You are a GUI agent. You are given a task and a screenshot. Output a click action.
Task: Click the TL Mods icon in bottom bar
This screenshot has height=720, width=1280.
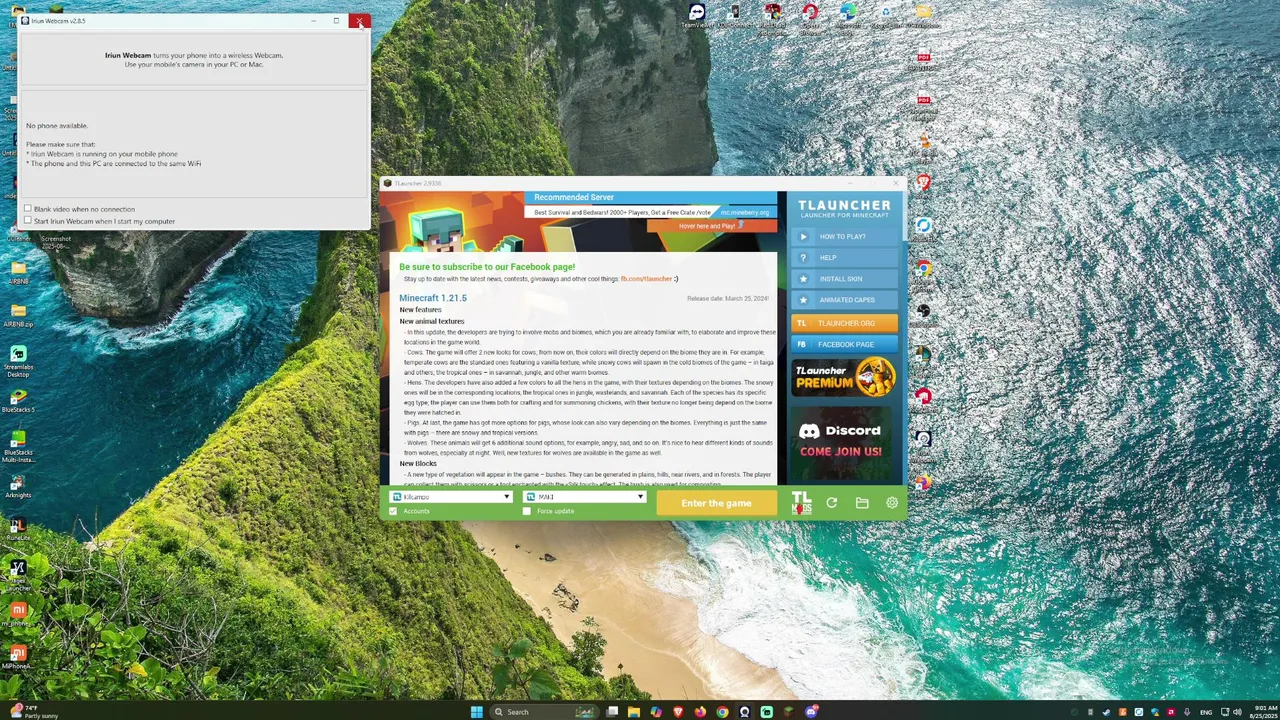point(801,503)
